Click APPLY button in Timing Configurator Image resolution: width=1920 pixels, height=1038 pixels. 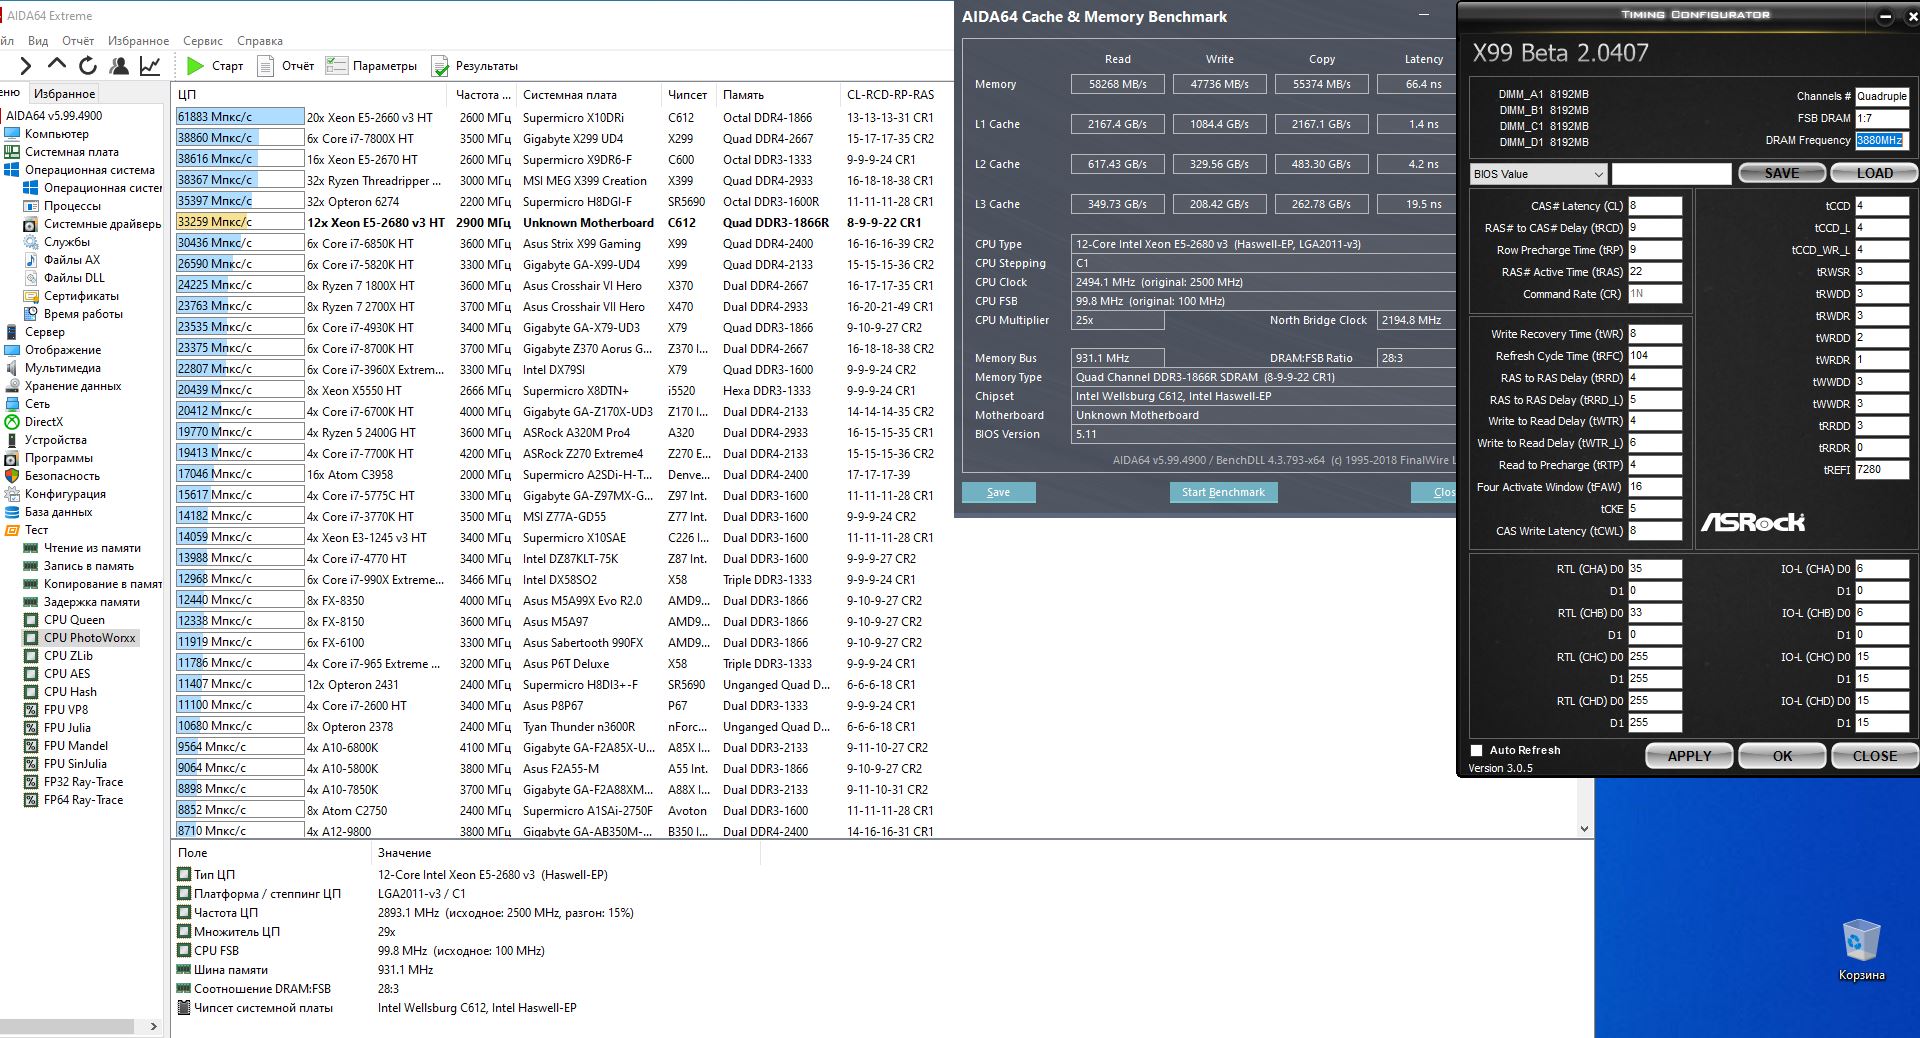[x=1689, y=756]
